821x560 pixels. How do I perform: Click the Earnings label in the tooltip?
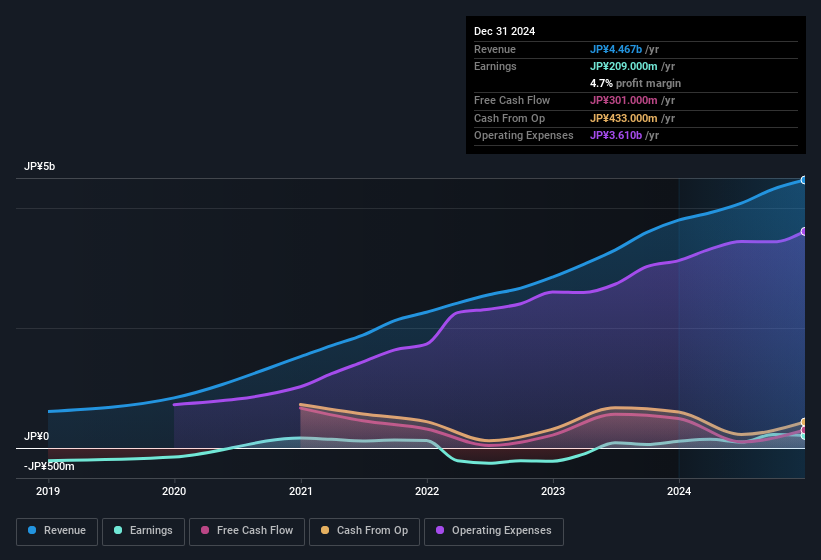(x=495, y=66)
